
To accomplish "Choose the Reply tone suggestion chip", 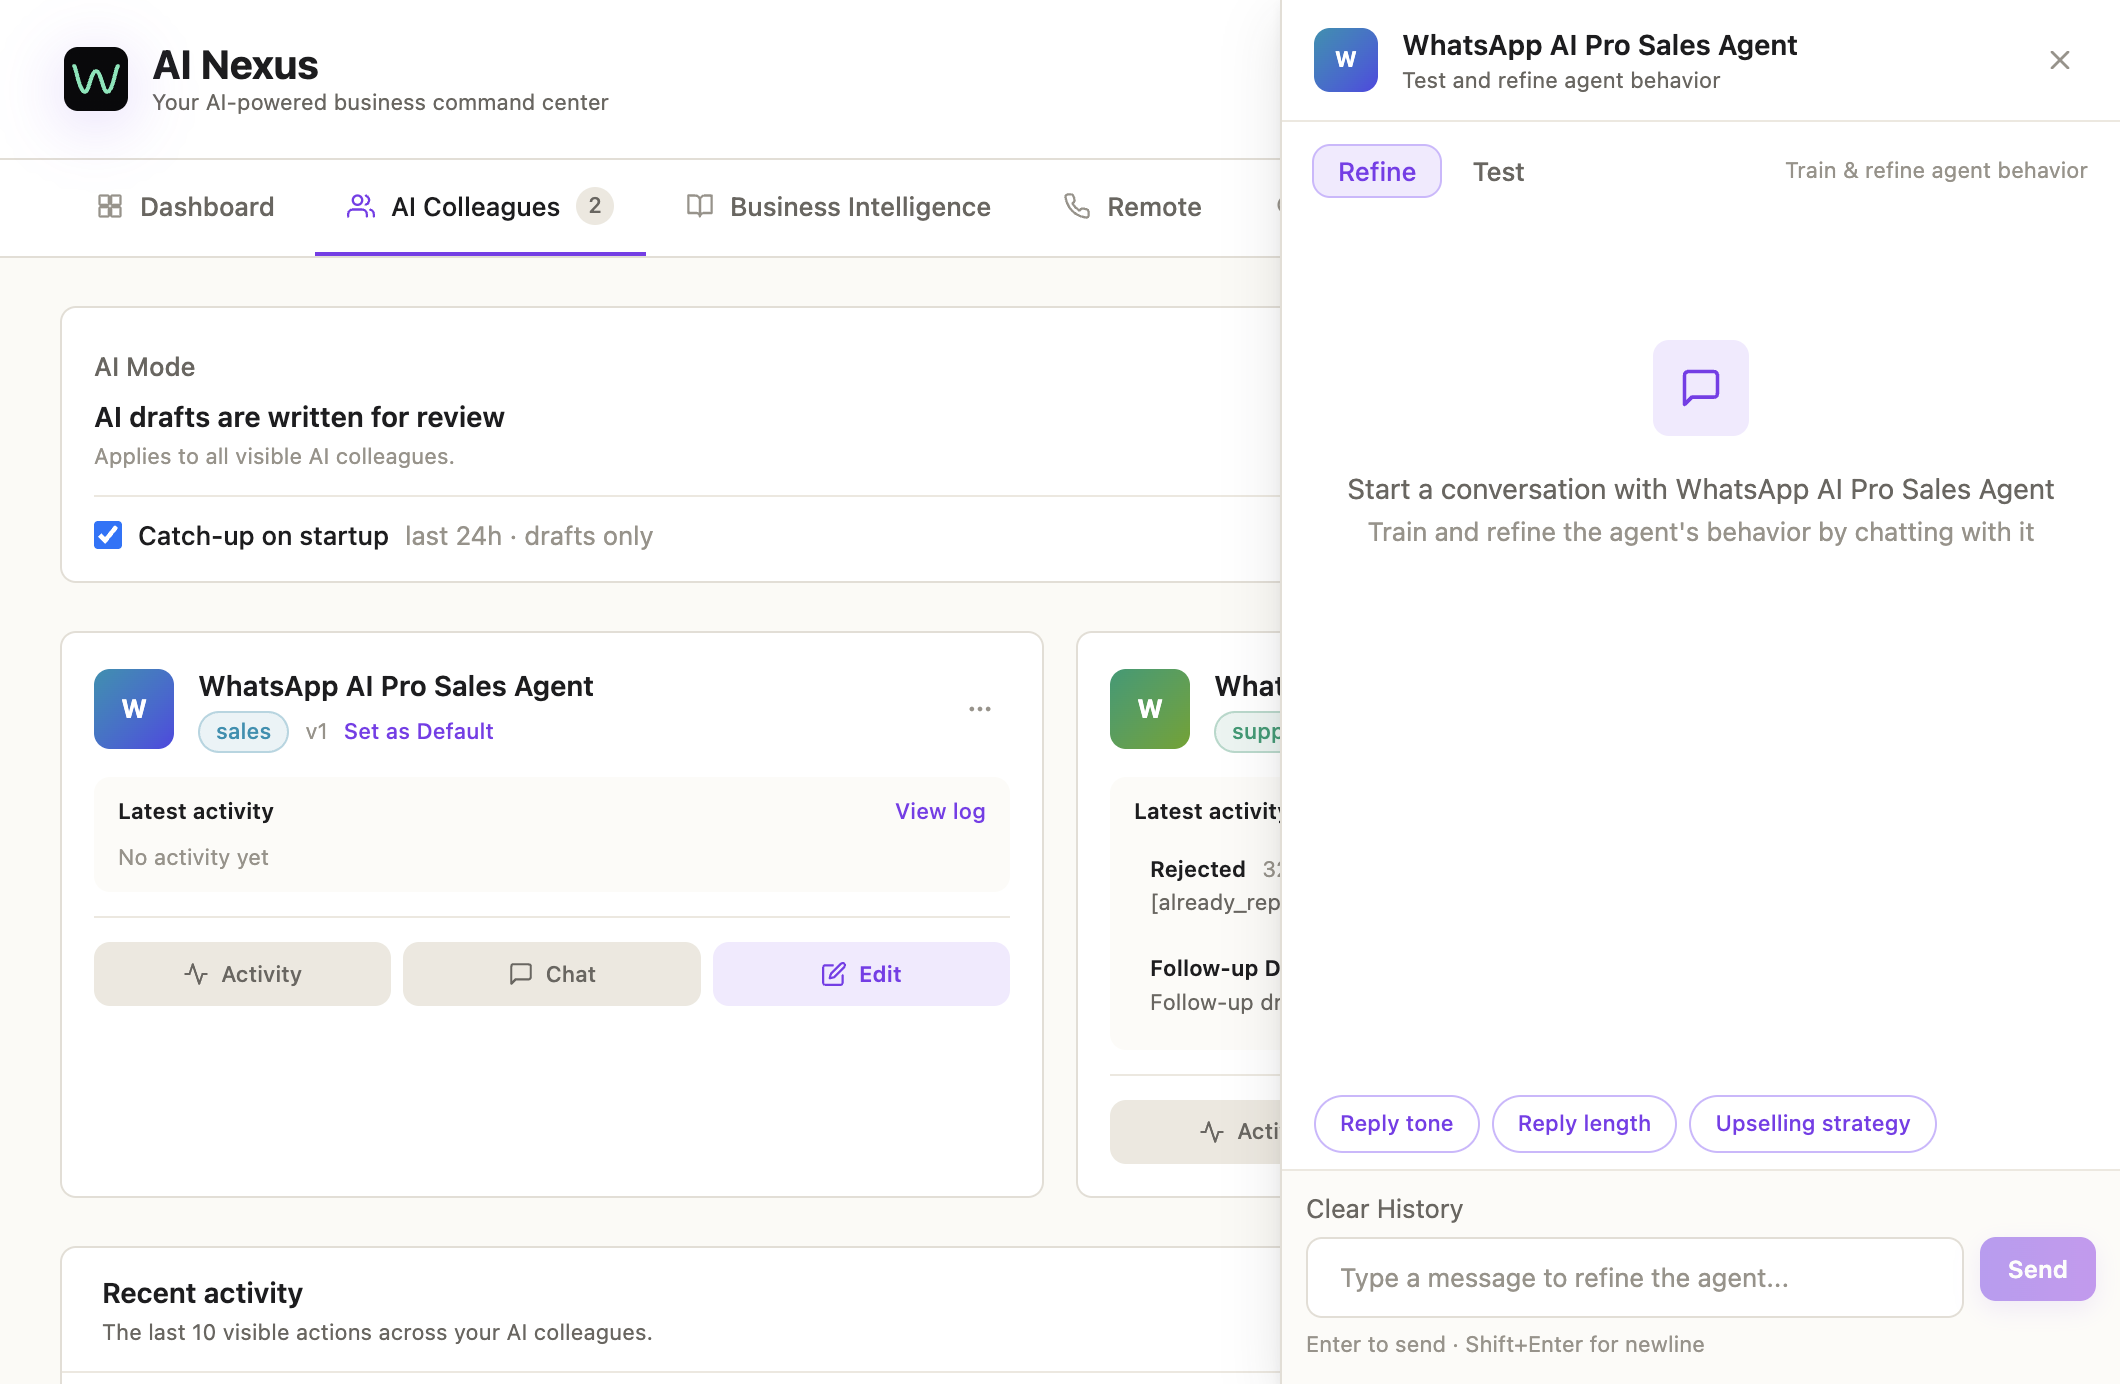I will click(1396, 1124).
